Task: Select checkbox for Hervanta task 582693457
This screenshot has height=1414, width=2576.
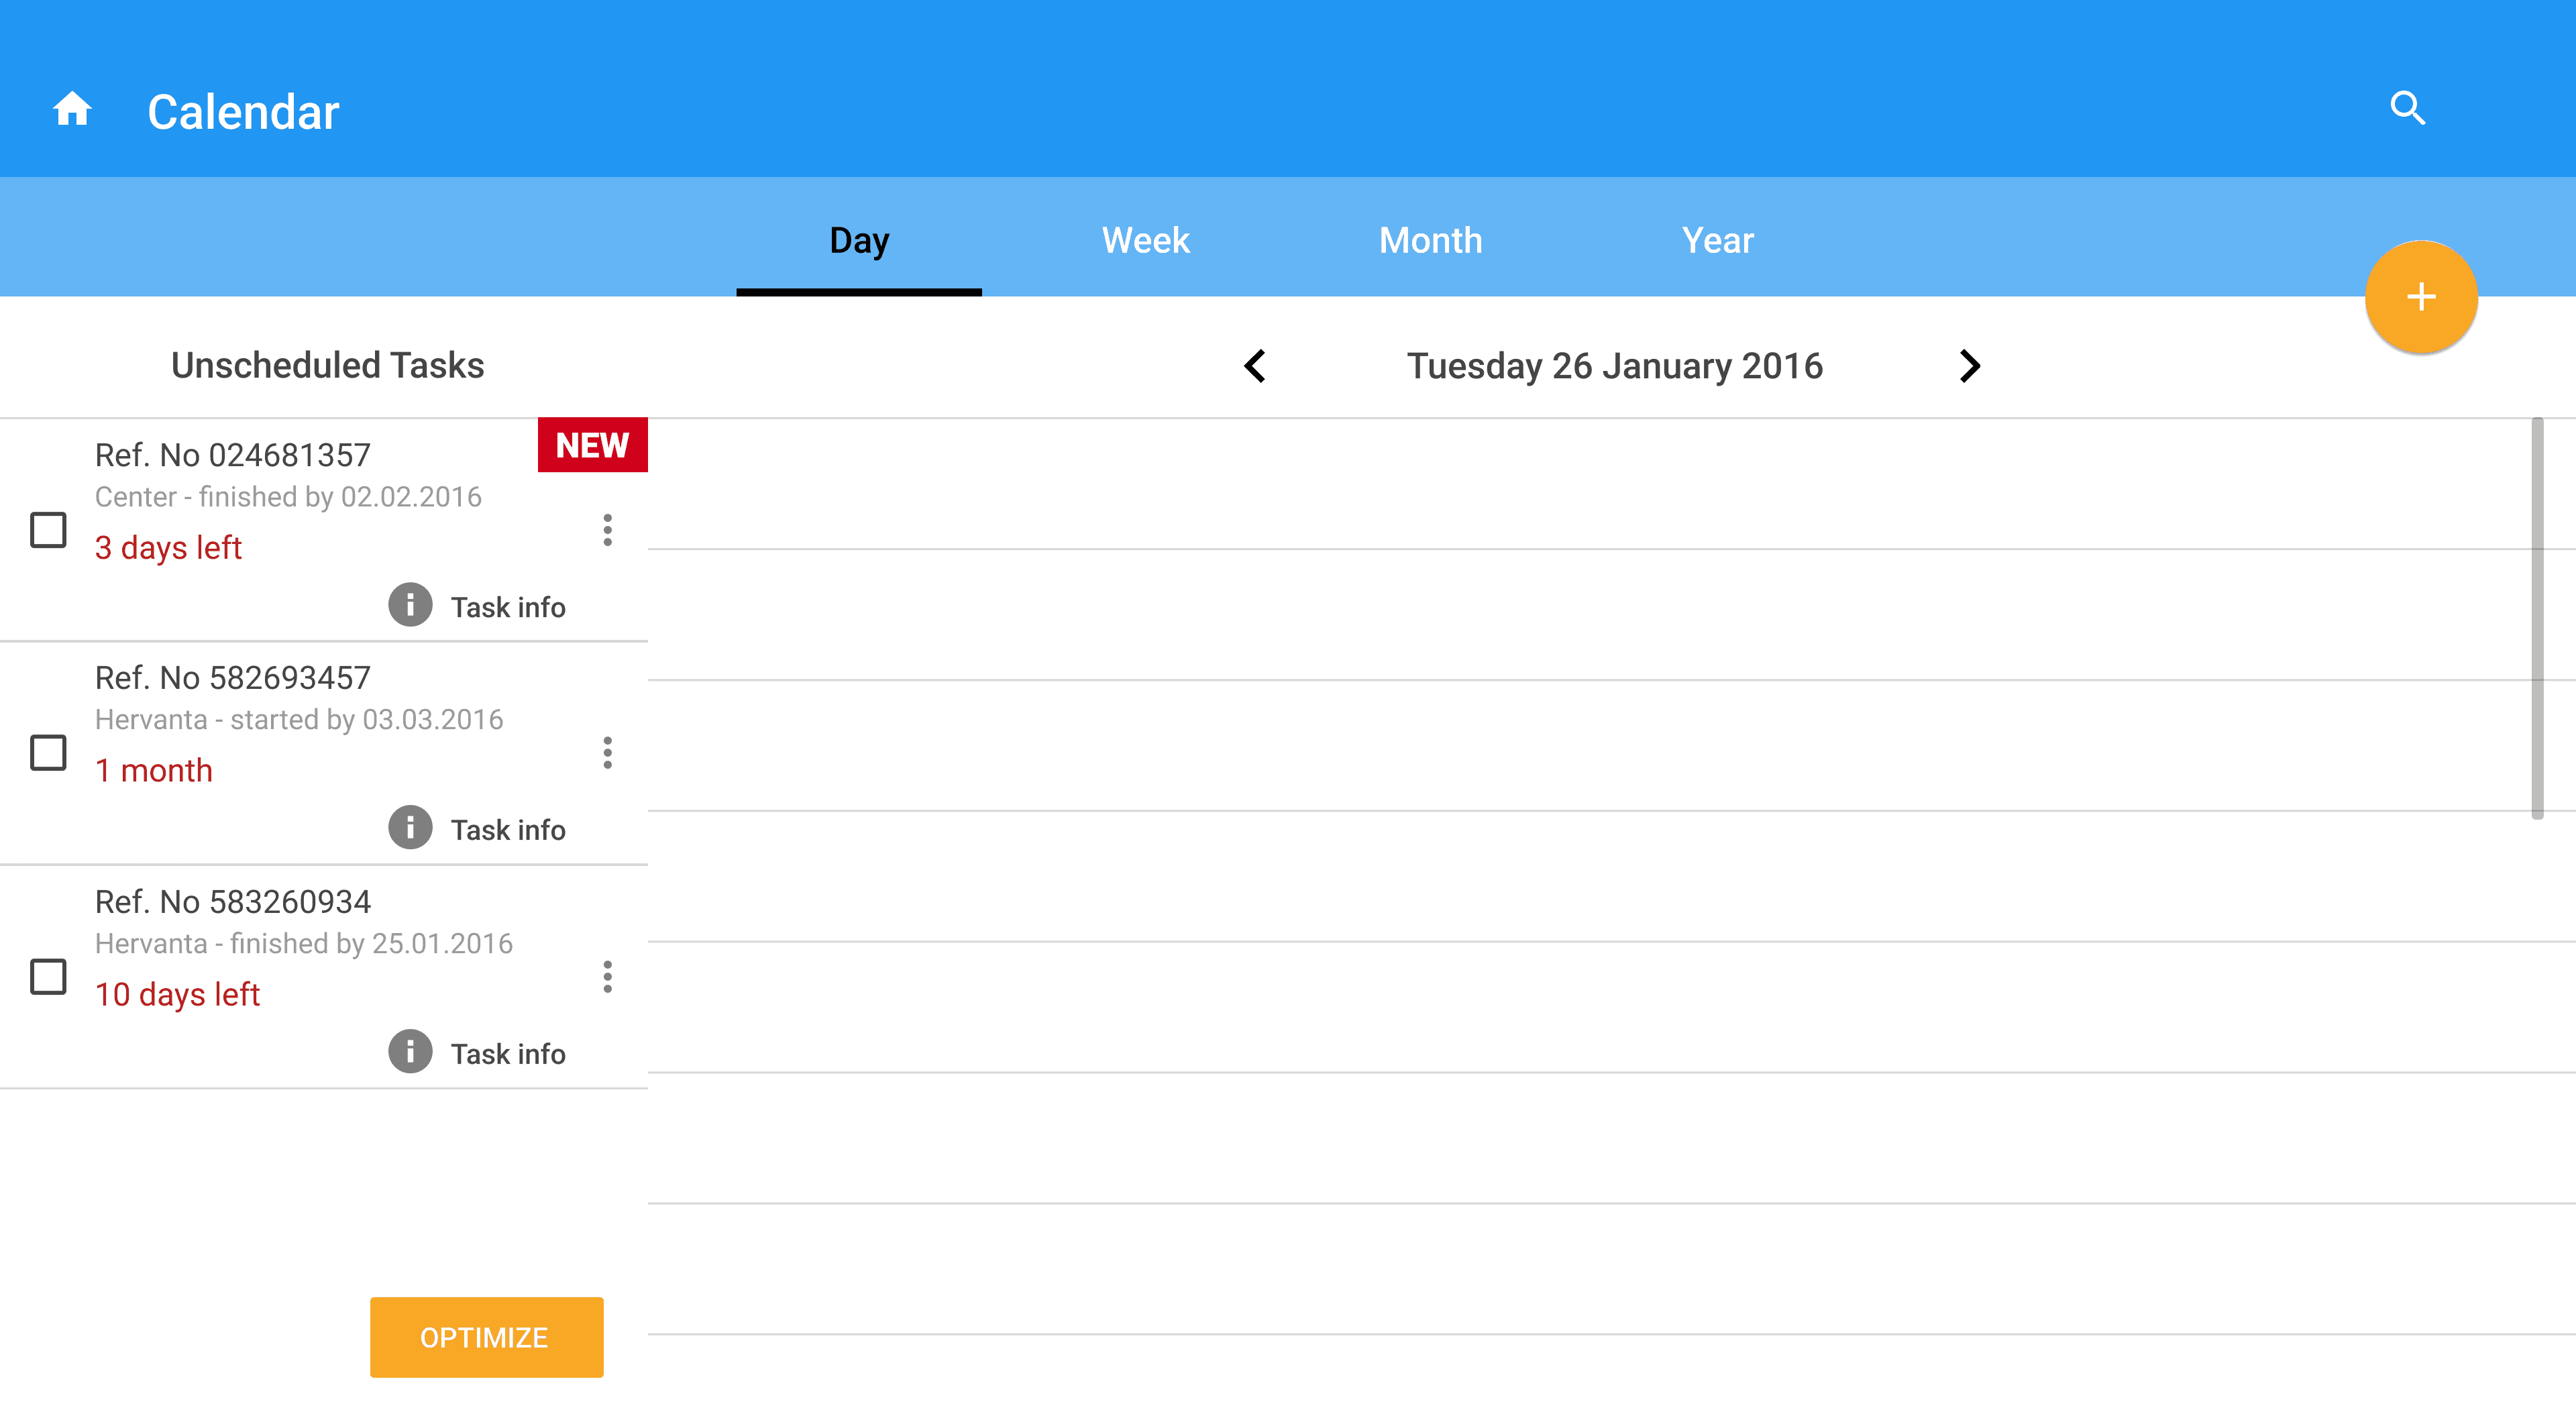Action: [x=48, y=753]
